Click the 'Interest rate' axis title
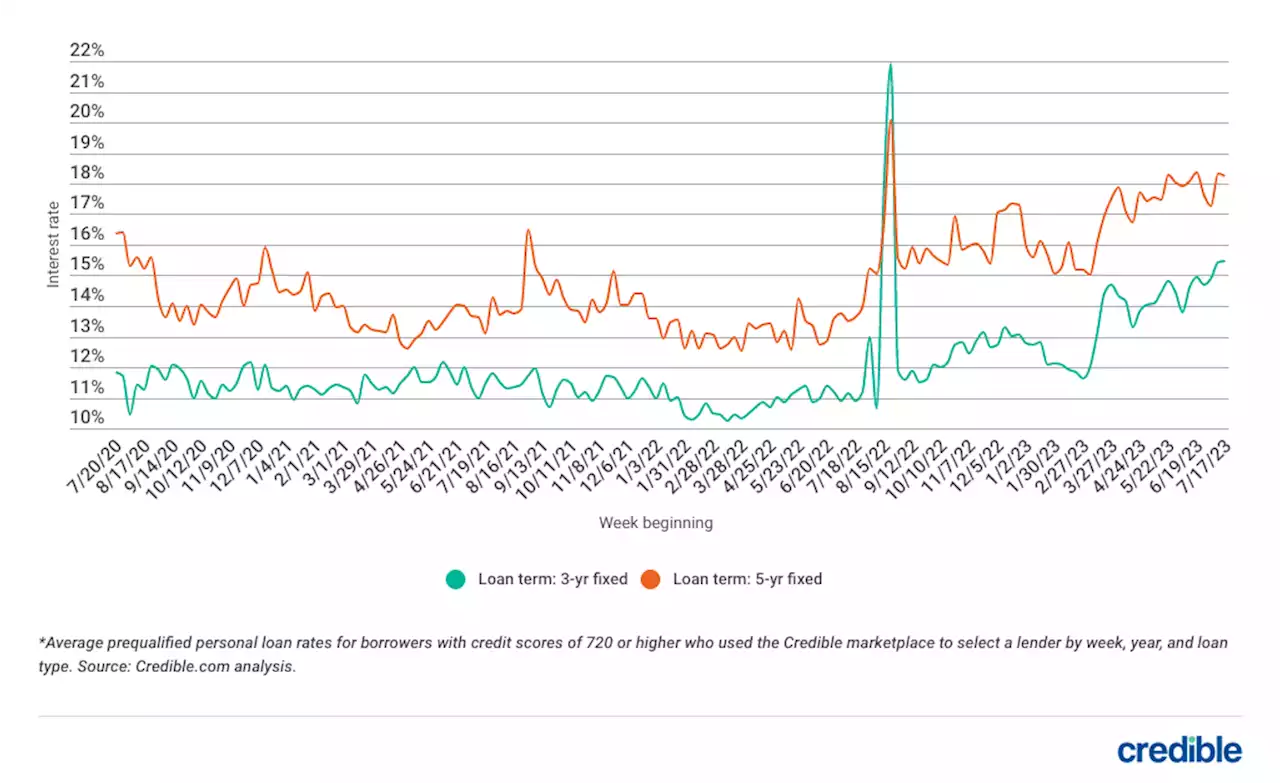This screenshot has height=783, width=1280. [54, 243]
